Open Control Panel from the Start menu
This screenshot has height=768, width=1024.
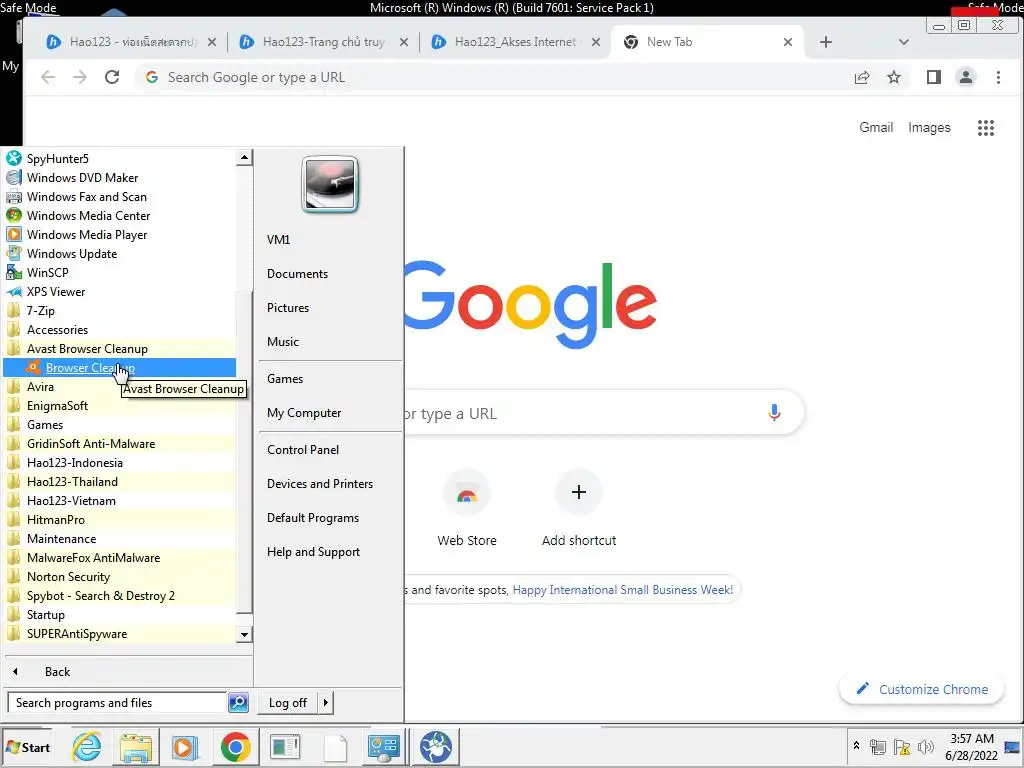302,450
